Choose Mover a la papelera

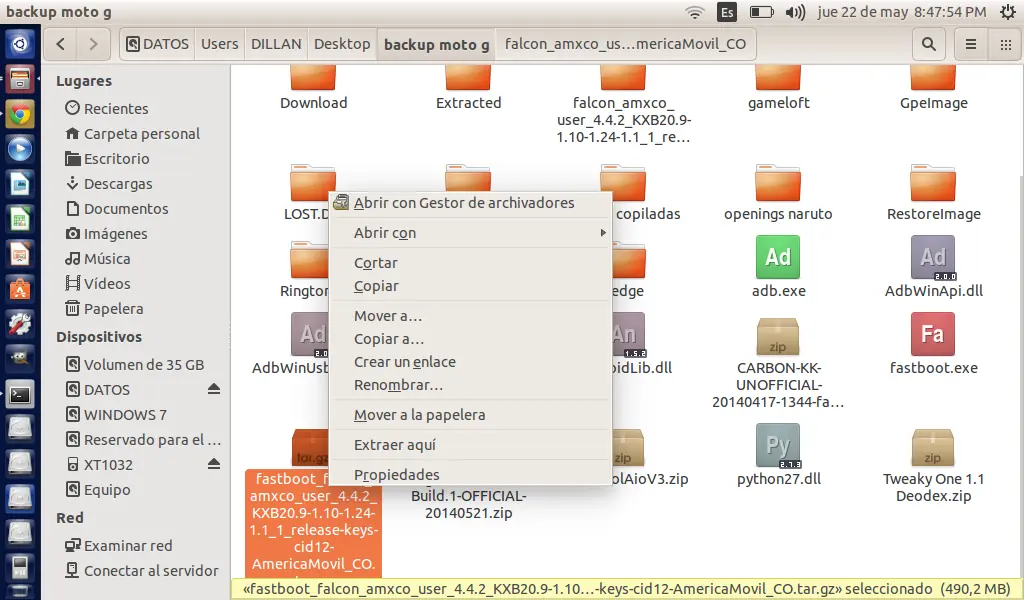tap(470, 415)
